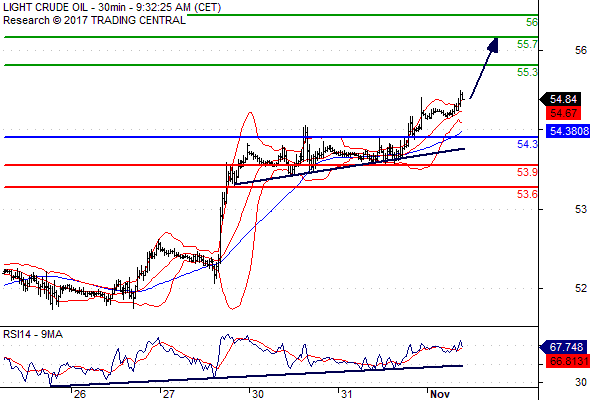Click the 56 label on right price axis
Viewport: 590px width, 400px height.
click(581, 50)
